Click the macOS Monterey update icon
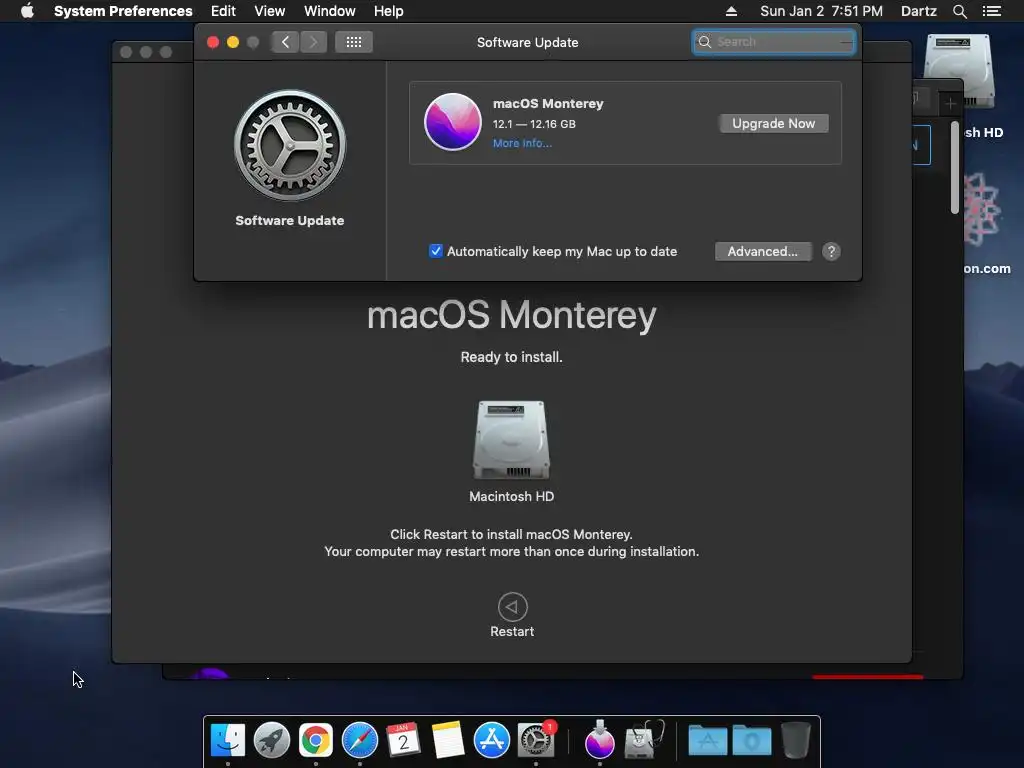 (x=453, y=122)
